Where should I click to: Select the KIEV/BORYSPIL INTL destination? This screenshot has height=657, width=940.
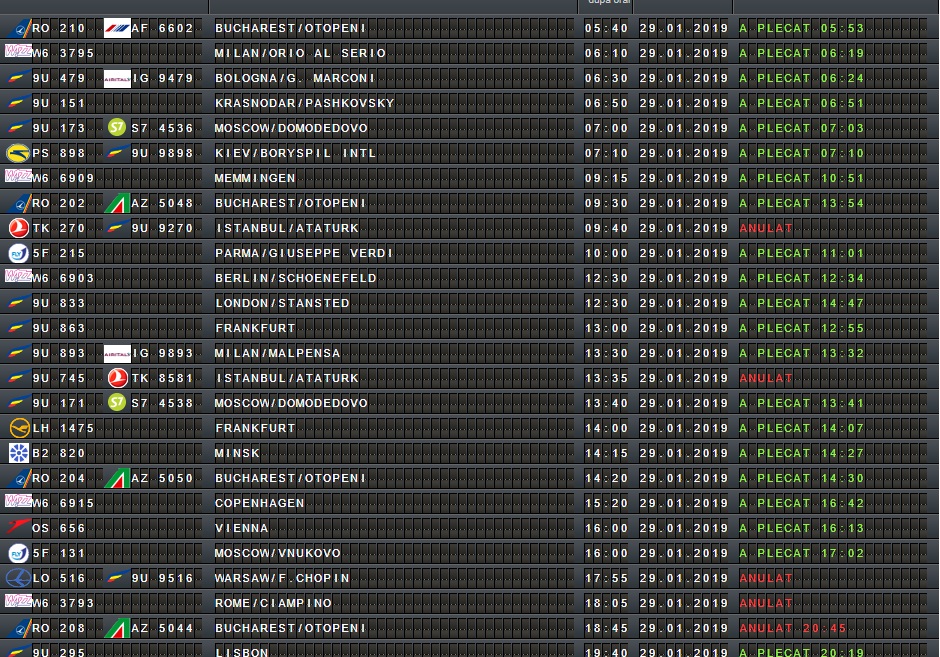point(296,153)
